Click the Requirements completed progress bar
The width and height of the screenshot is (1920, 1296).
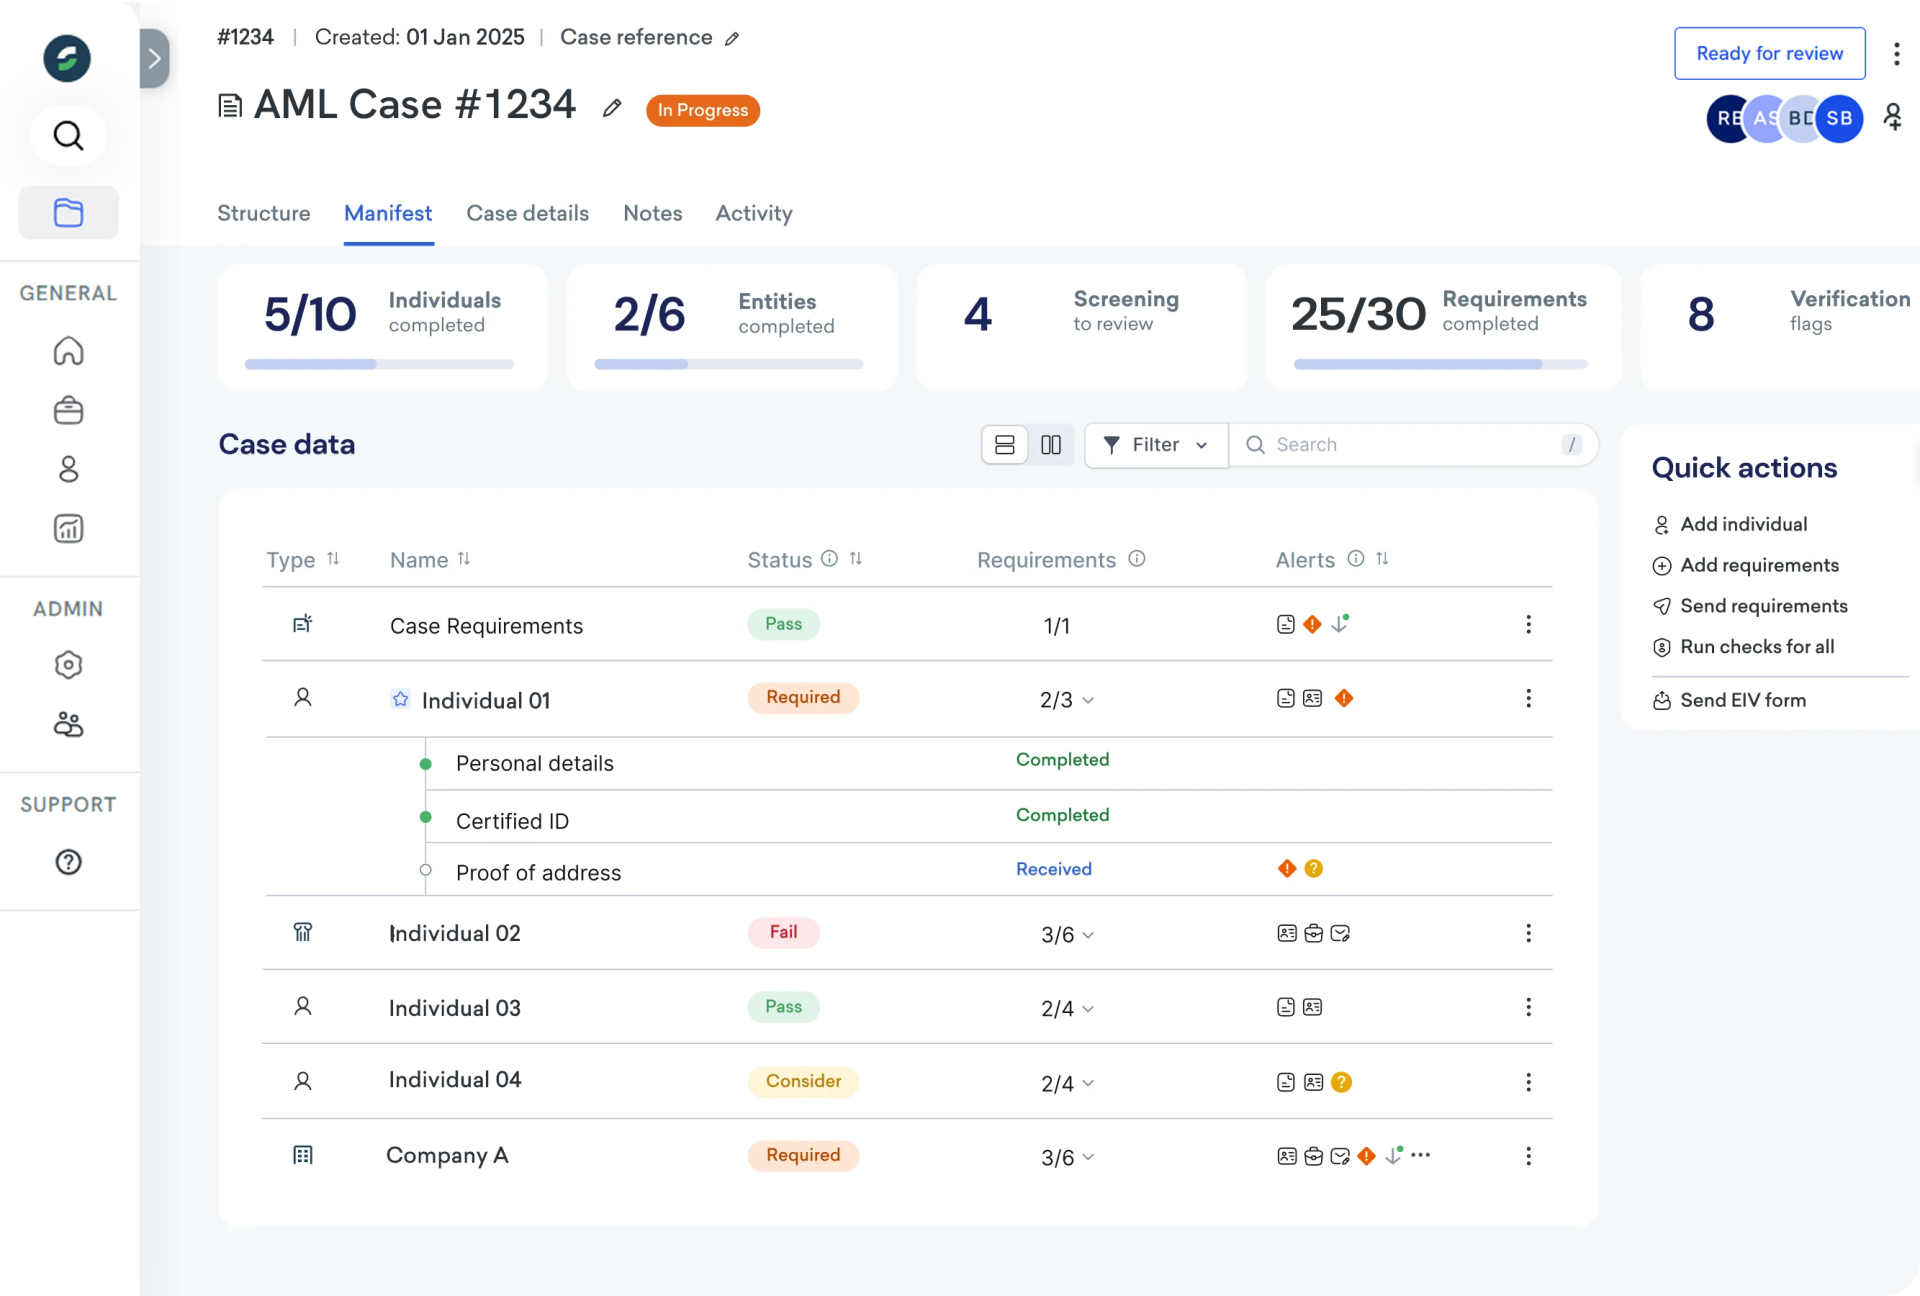[x=1440, y=365]
